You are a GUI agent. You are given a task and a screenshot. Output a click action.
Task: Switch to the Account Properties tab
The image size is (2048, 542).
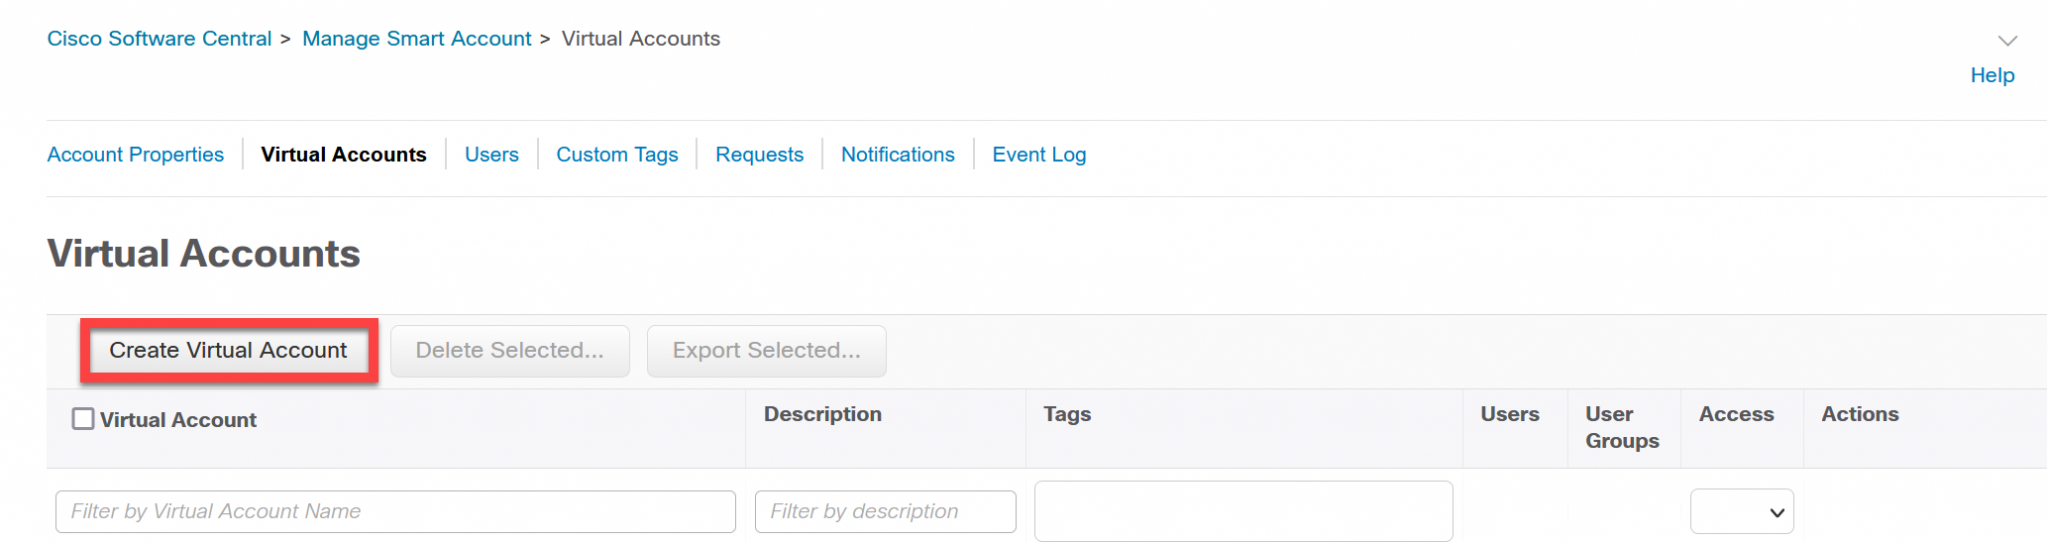click(x=135, y=155)
